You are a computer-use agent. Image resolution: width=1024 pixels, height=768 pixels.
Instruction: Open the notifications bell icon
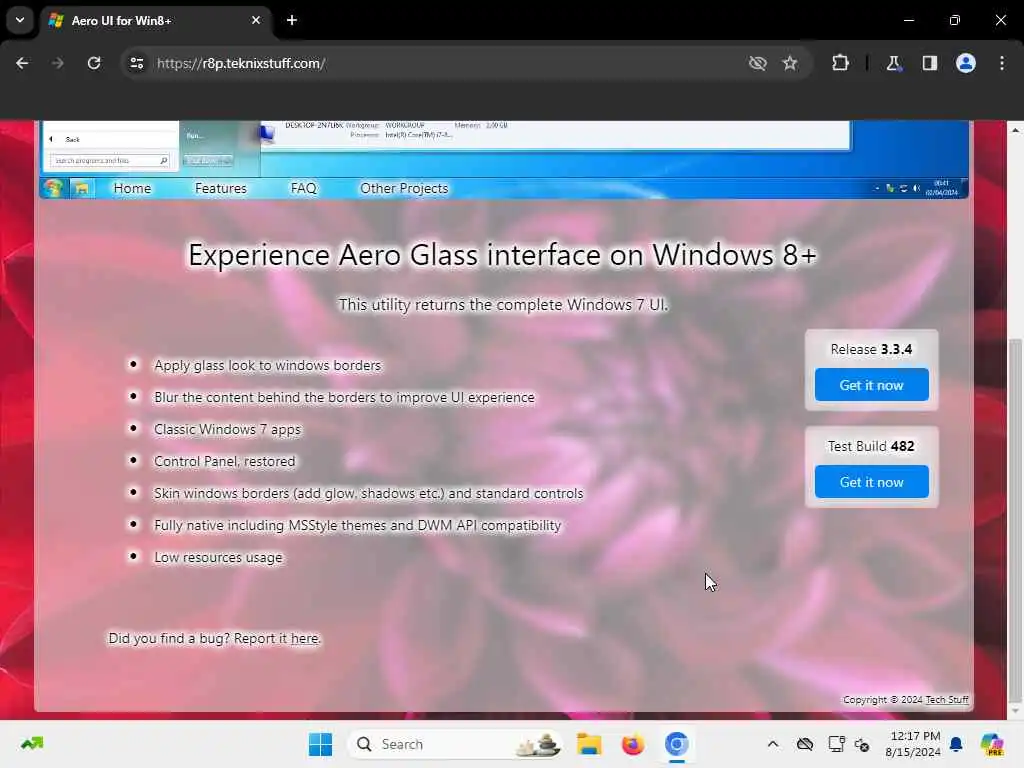[956, 744]
